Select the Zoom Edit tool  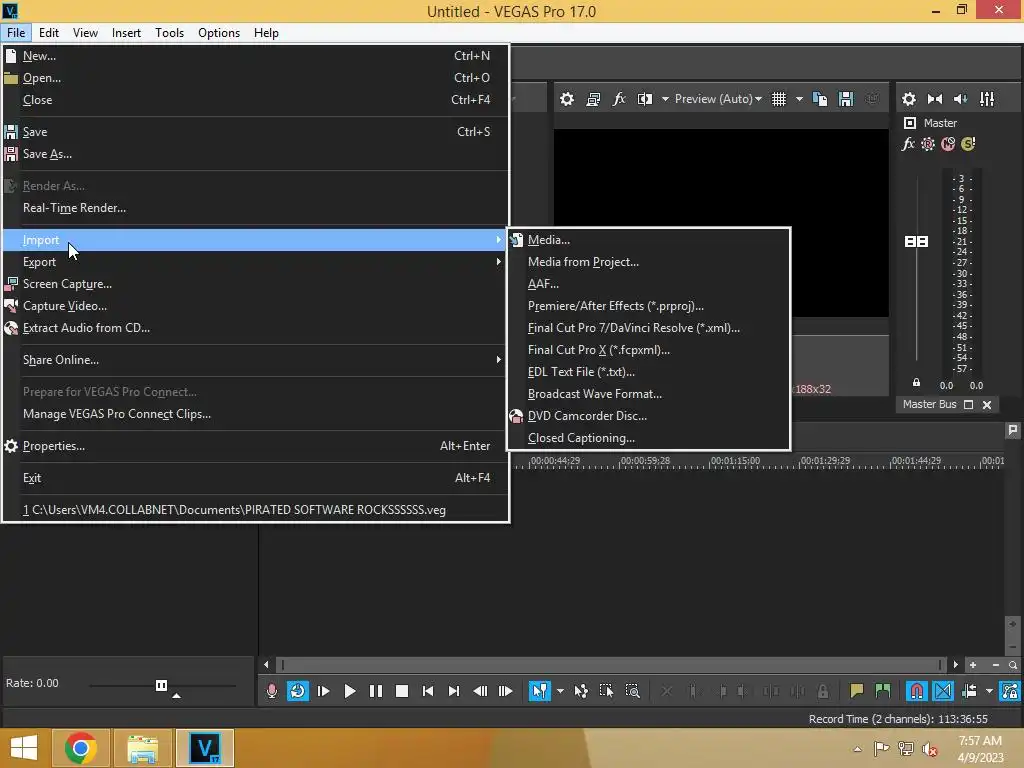click(632, 691)
